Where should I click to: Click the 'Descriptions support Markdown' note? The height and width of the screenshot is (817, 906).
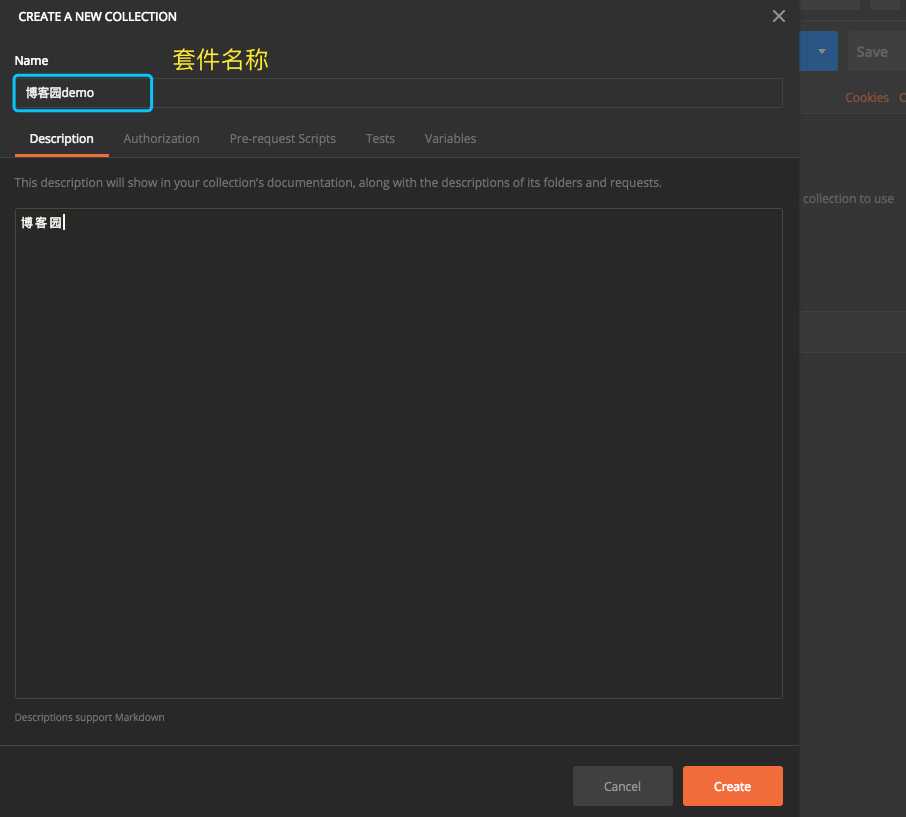90,717
